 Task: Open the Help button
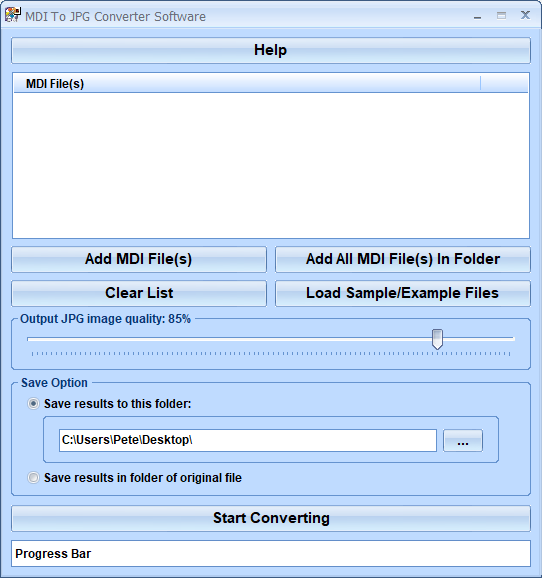(271, 50)
